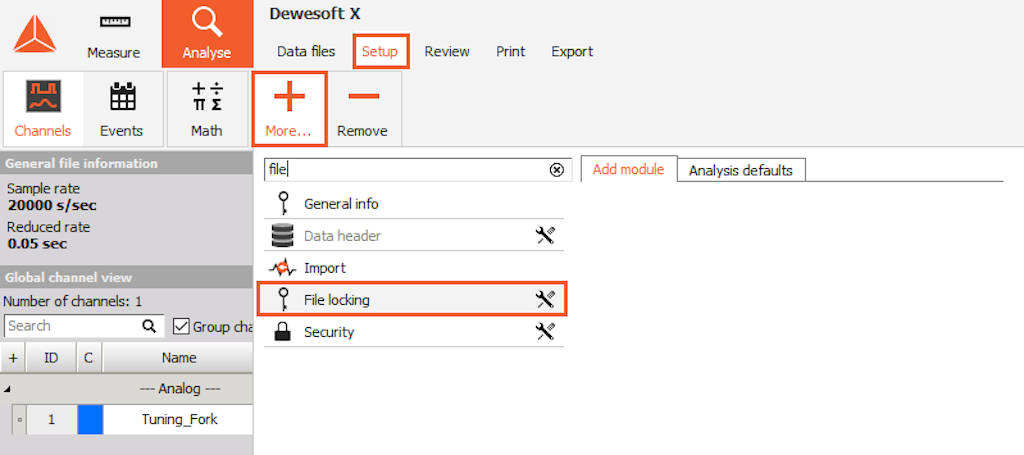This screenshot has width=1024, height=455.
Task: Open the Math module
Action: [207, 109]
